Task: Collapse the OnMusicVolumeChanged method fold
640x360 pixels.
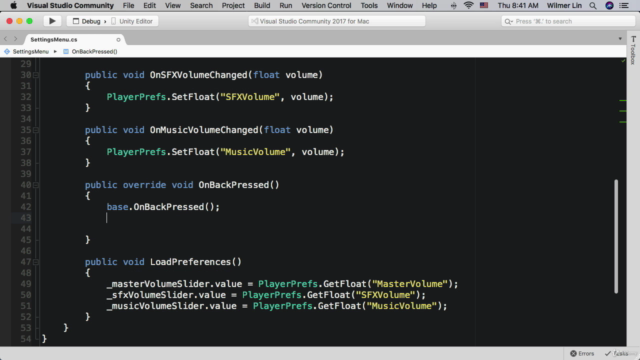Action: [x=36, y=130]
